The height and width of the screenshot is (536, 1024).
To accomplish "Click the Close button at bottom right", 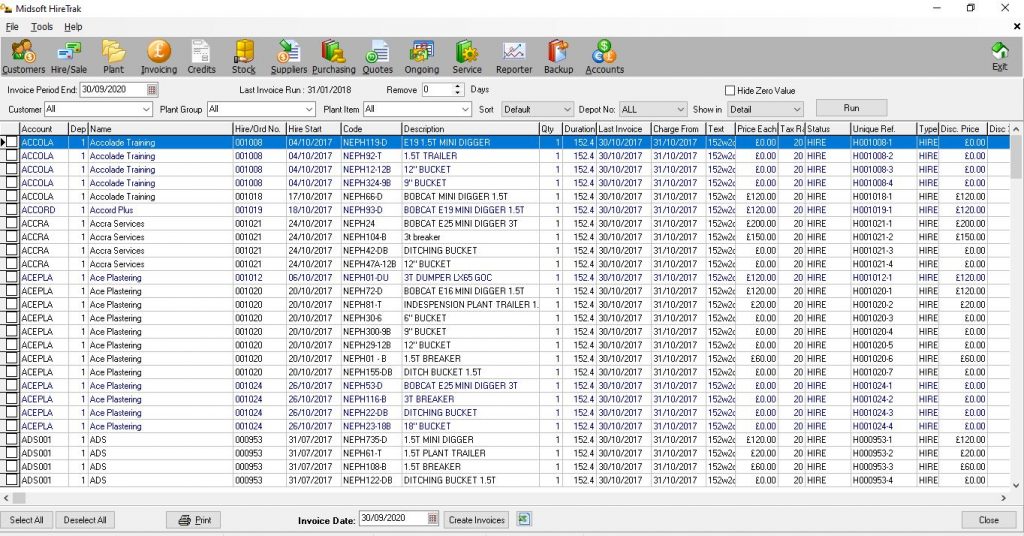I will coord(988,520).
